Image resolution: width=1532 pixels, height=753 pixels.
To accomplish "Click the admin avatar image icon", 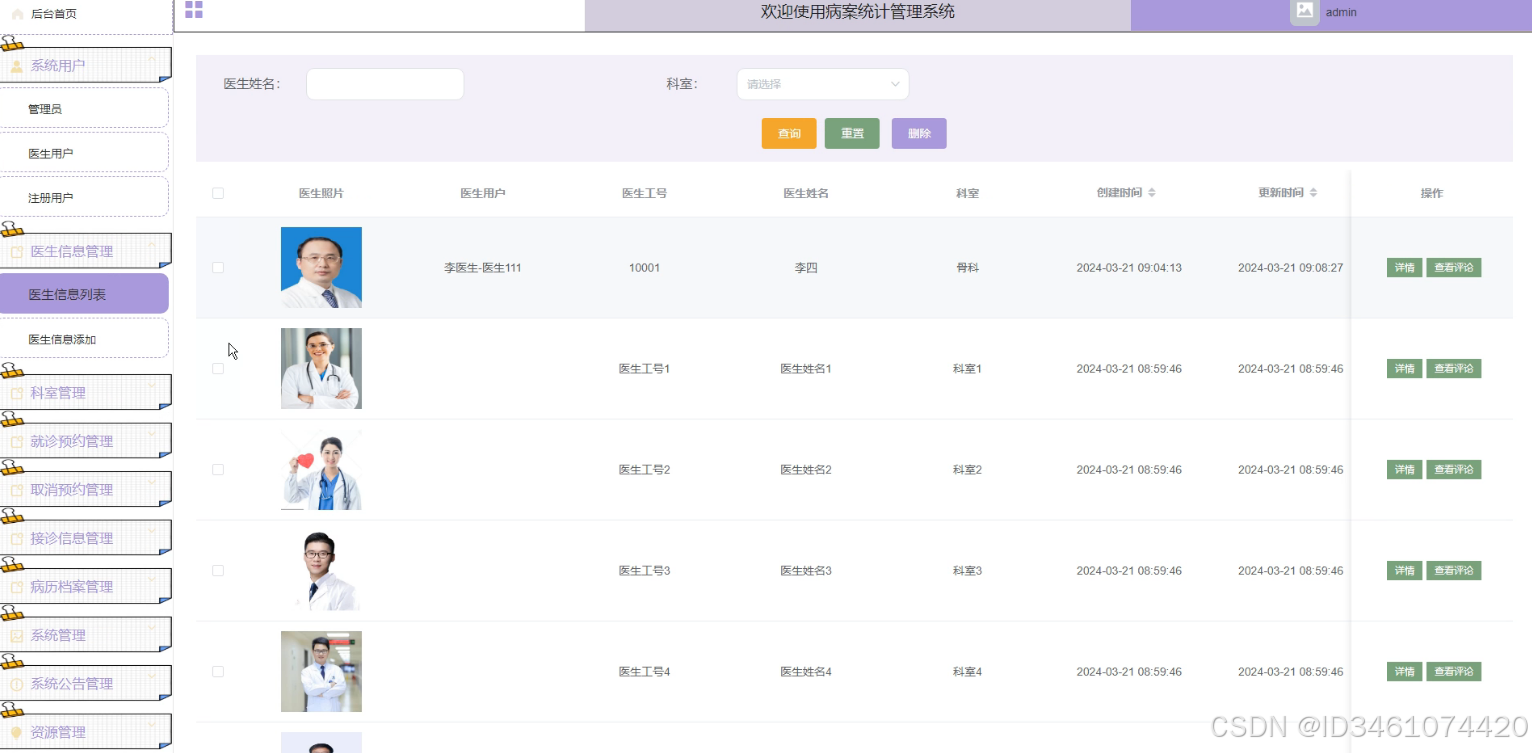I will [x=1304, y=11].
